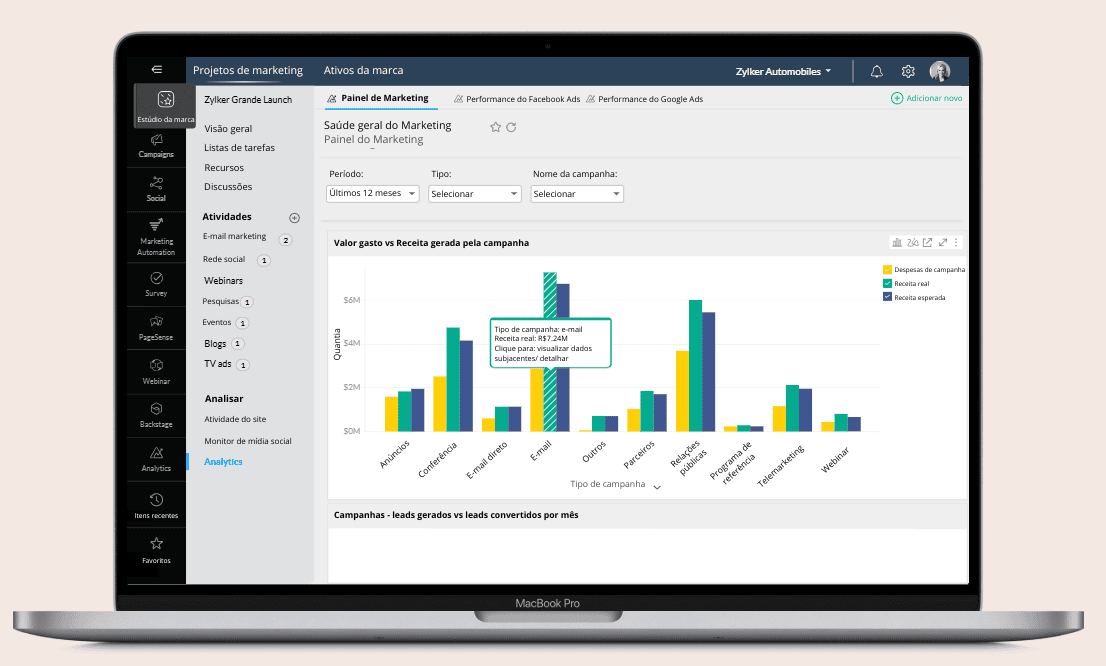Open Monitor de mídia social

click(x=248, y=441)
